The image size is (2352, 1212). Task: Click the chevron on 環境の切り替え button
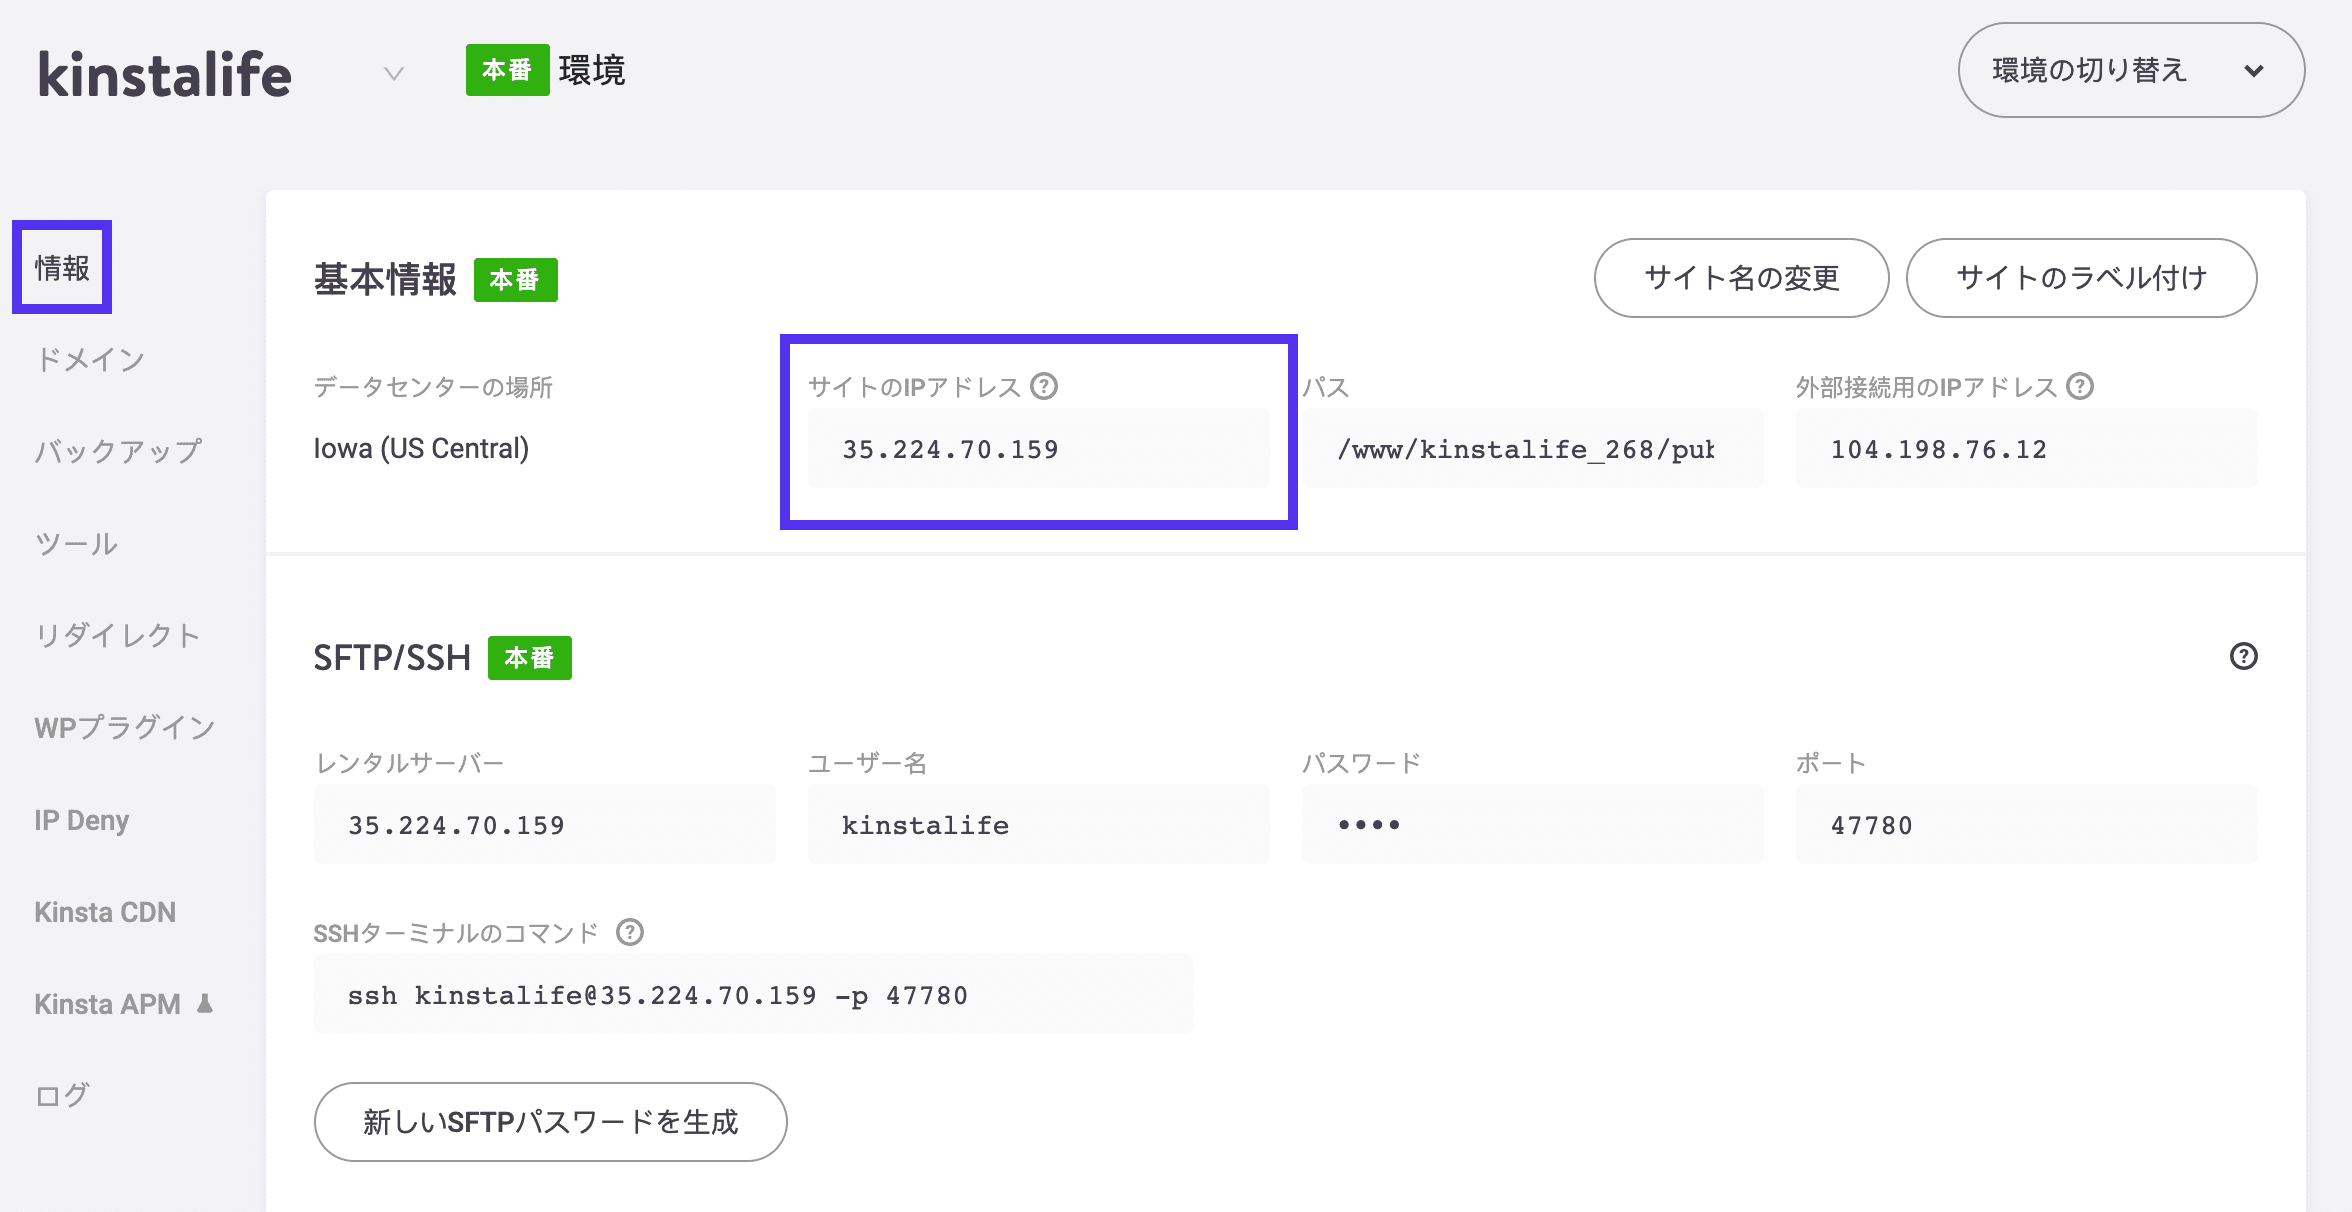[x=2253, y=71]
